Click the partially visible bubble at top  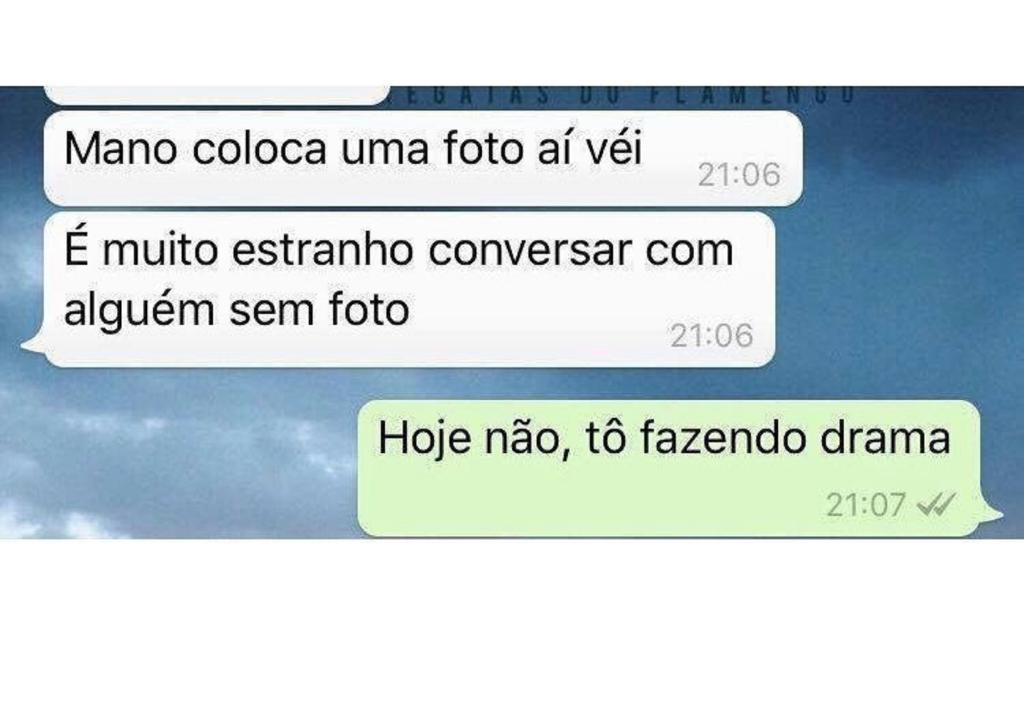tap(217, 95)
